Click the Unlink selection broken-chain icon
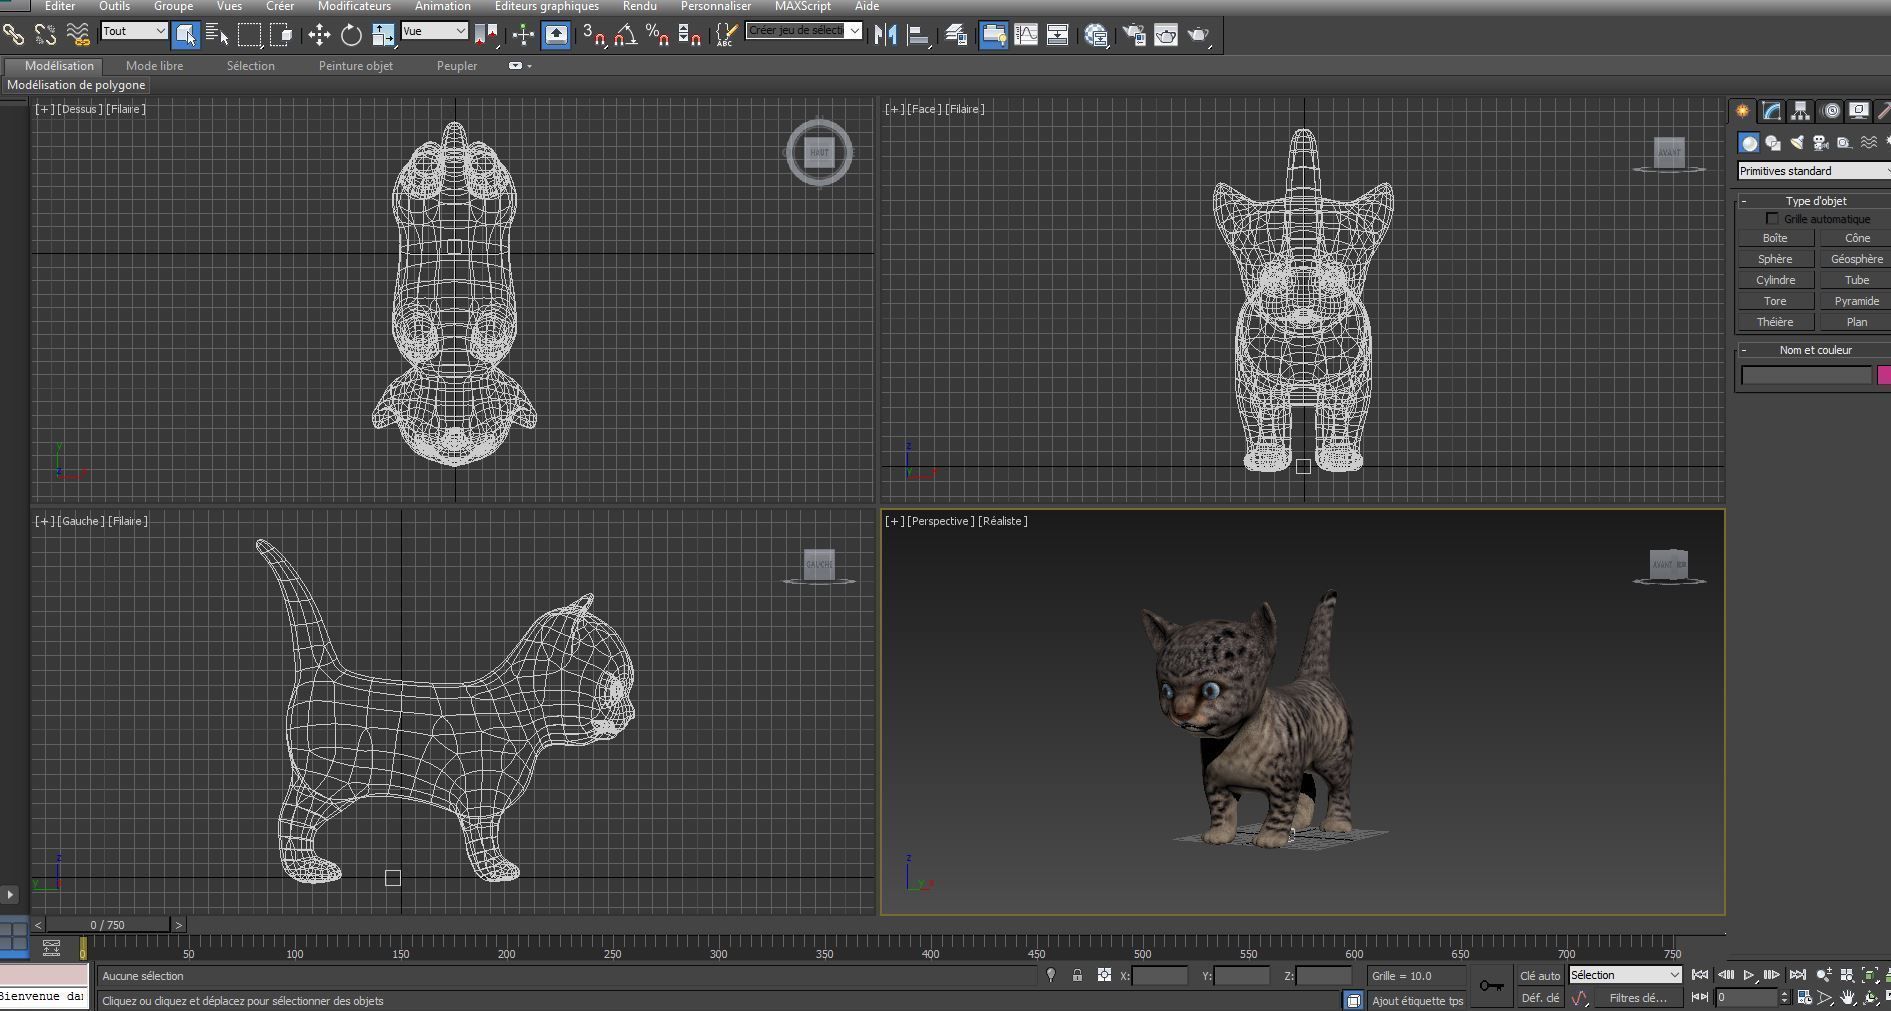Viewport: 1891px width, 1011px height. coord(45,35)
